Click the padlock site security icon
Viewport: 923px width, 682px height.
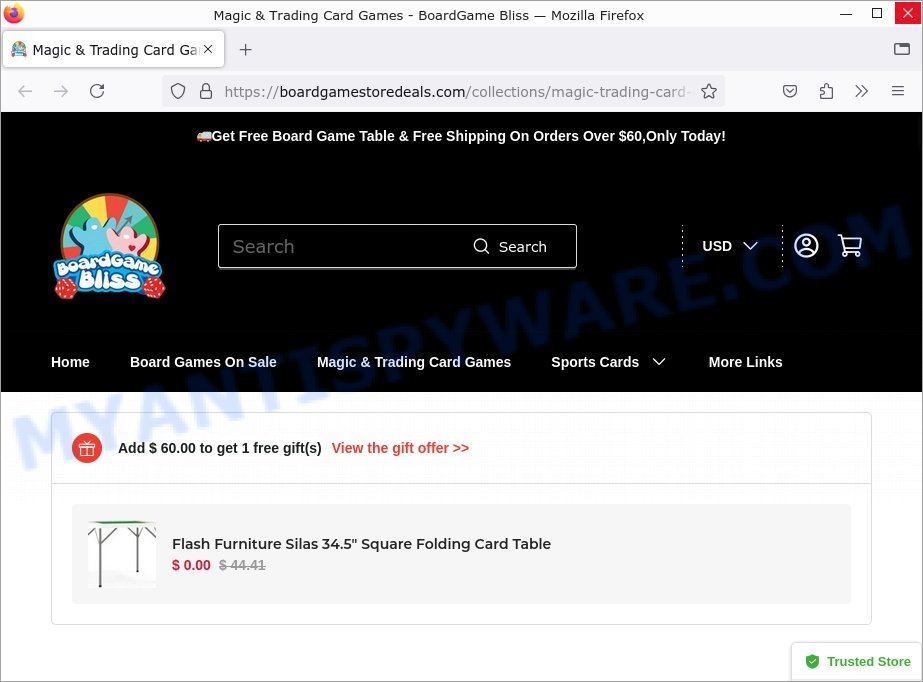[205, 91]
